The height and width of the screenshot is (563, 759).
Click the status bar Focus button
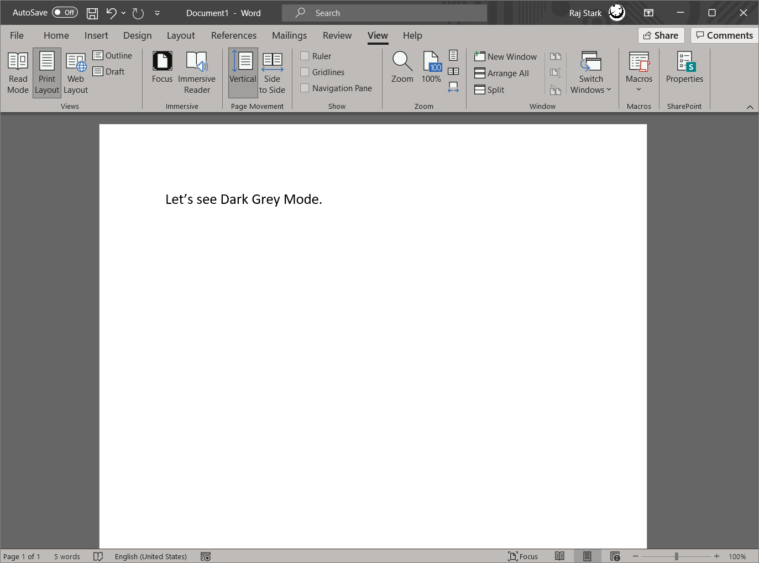pos(523,557)
